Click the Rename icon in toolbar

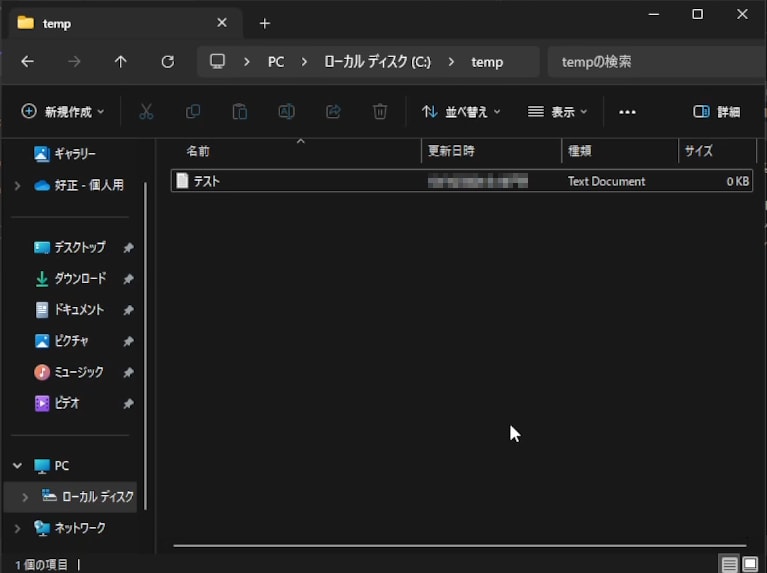pos(286,112)
